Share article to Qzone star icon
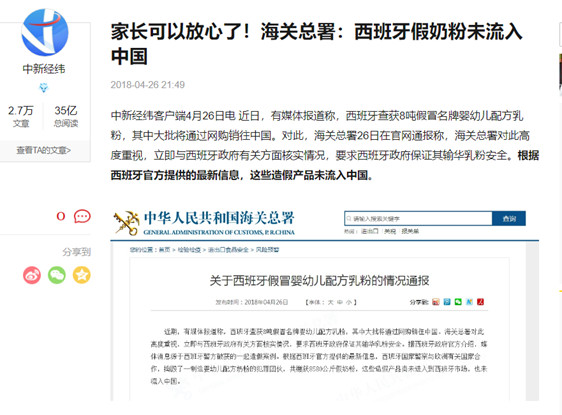This screenshot has width=562, height=415. (x=82, y=275)
